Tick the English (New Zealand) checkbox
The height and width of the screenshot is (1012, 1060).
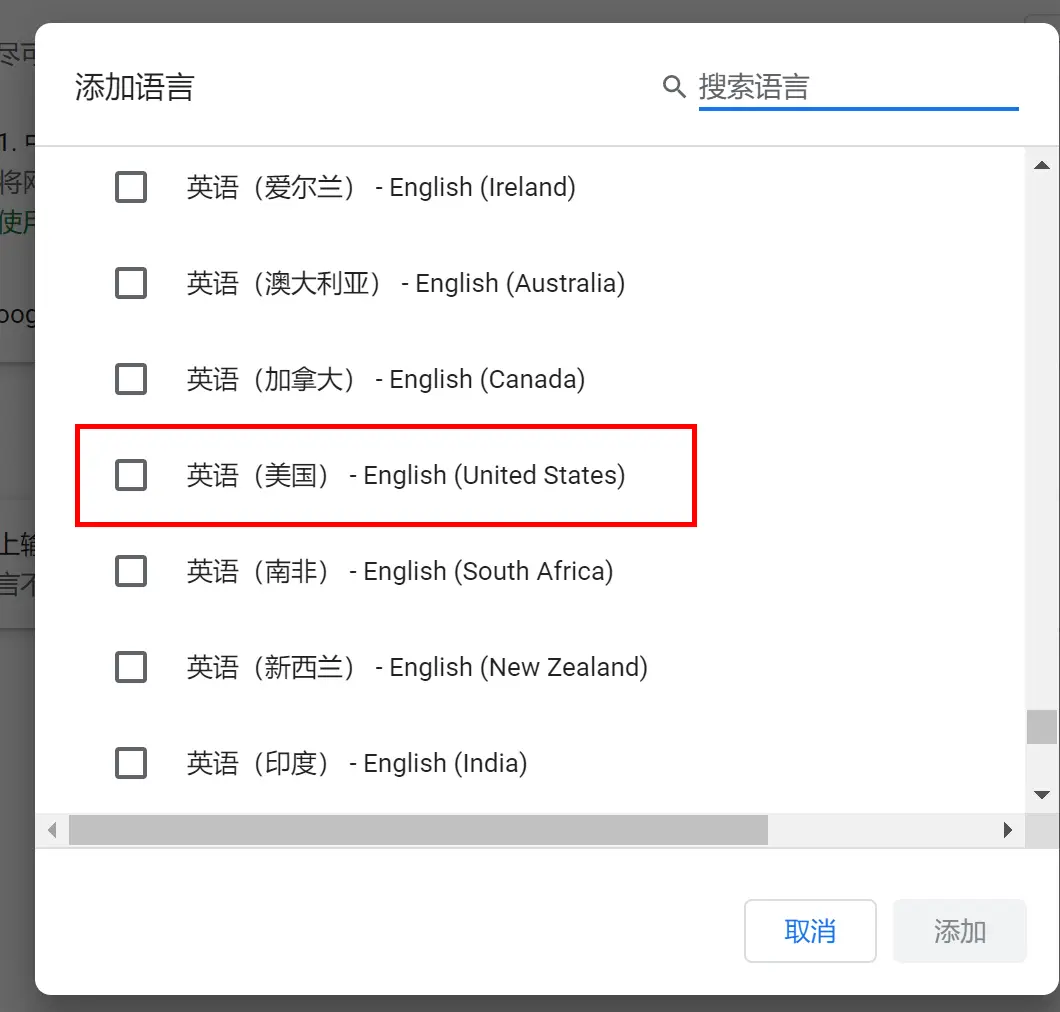pos(130,667)
